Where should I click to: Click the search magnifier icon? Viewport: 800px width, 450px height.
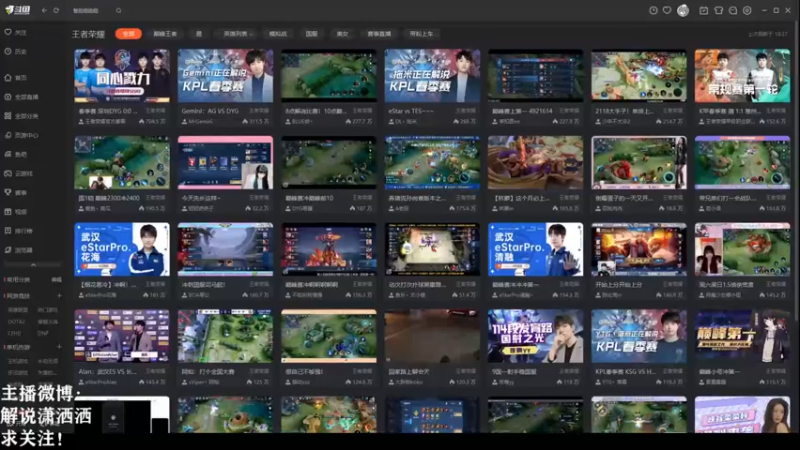(x=118, y=10)
